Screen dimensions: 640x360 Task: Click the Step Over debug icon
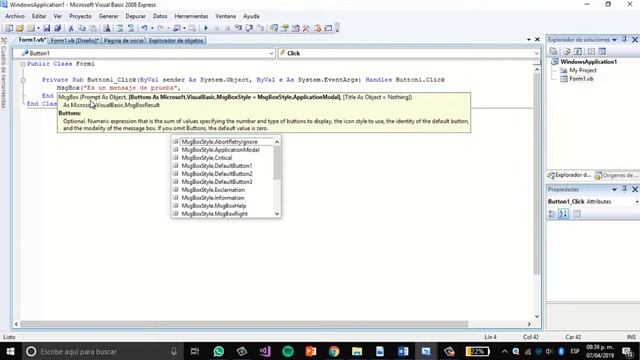[x=249, y=28]
